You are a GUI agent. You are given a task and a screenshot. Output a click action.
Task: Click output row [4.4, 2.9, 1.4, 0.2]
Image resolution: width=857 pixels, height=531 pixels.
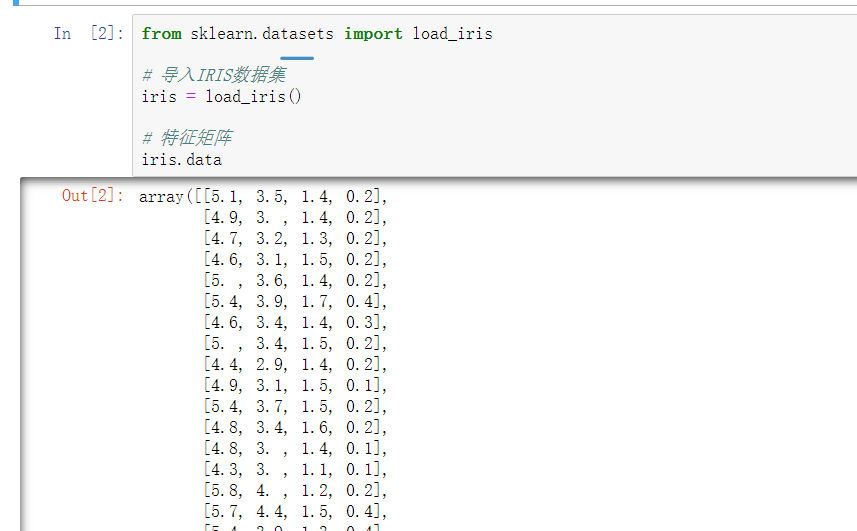pyautogui.click(x=295, y=364)
